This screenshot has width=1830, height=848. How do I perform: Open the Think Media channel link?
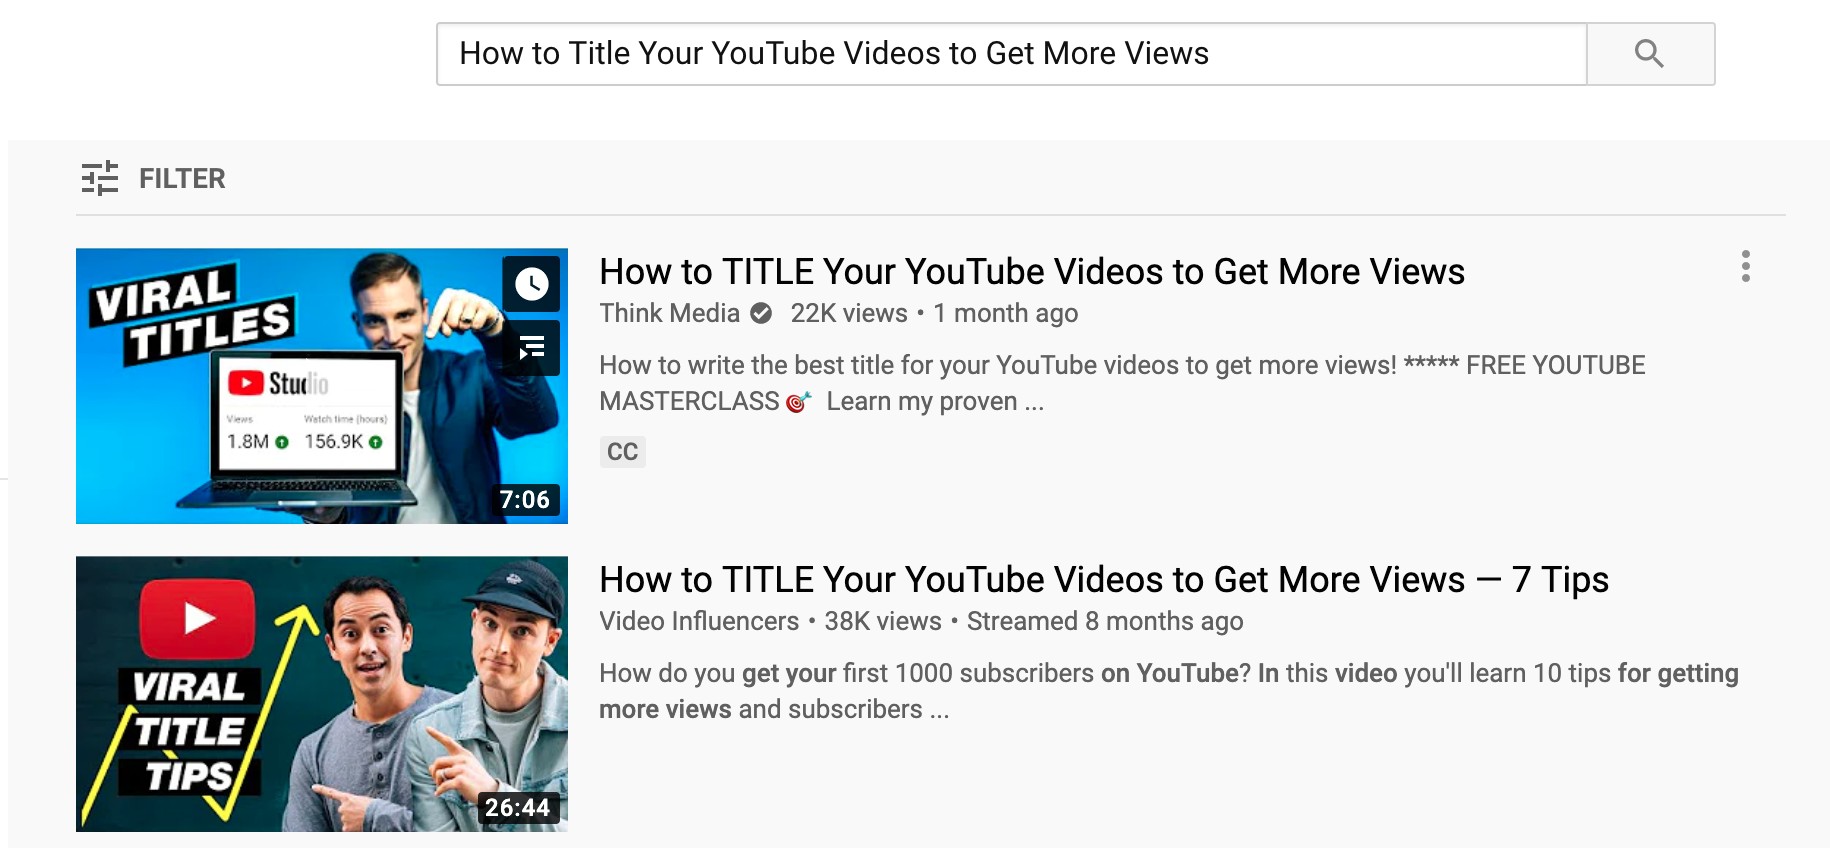point(669,313)
